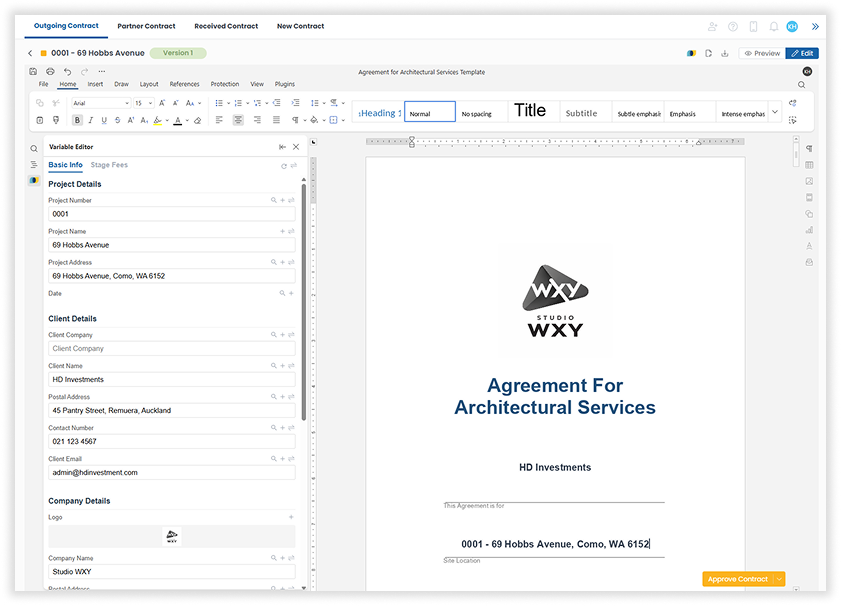Screen dimensions: 841x606
Task: Align text to the right
Action: pyautogui.click(x=257, y=120)
